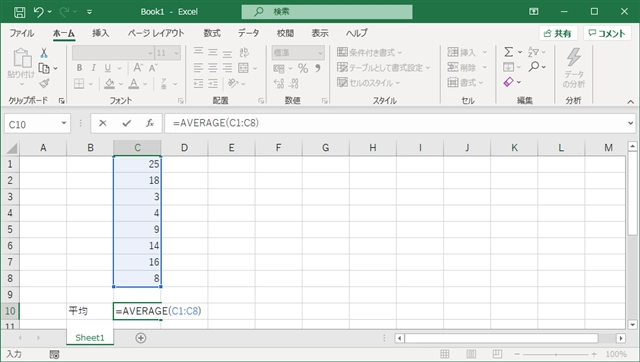The height and width of the screenshot is (362, 640).
Task: Click the Font Color A icon
Action: (133, 84)
